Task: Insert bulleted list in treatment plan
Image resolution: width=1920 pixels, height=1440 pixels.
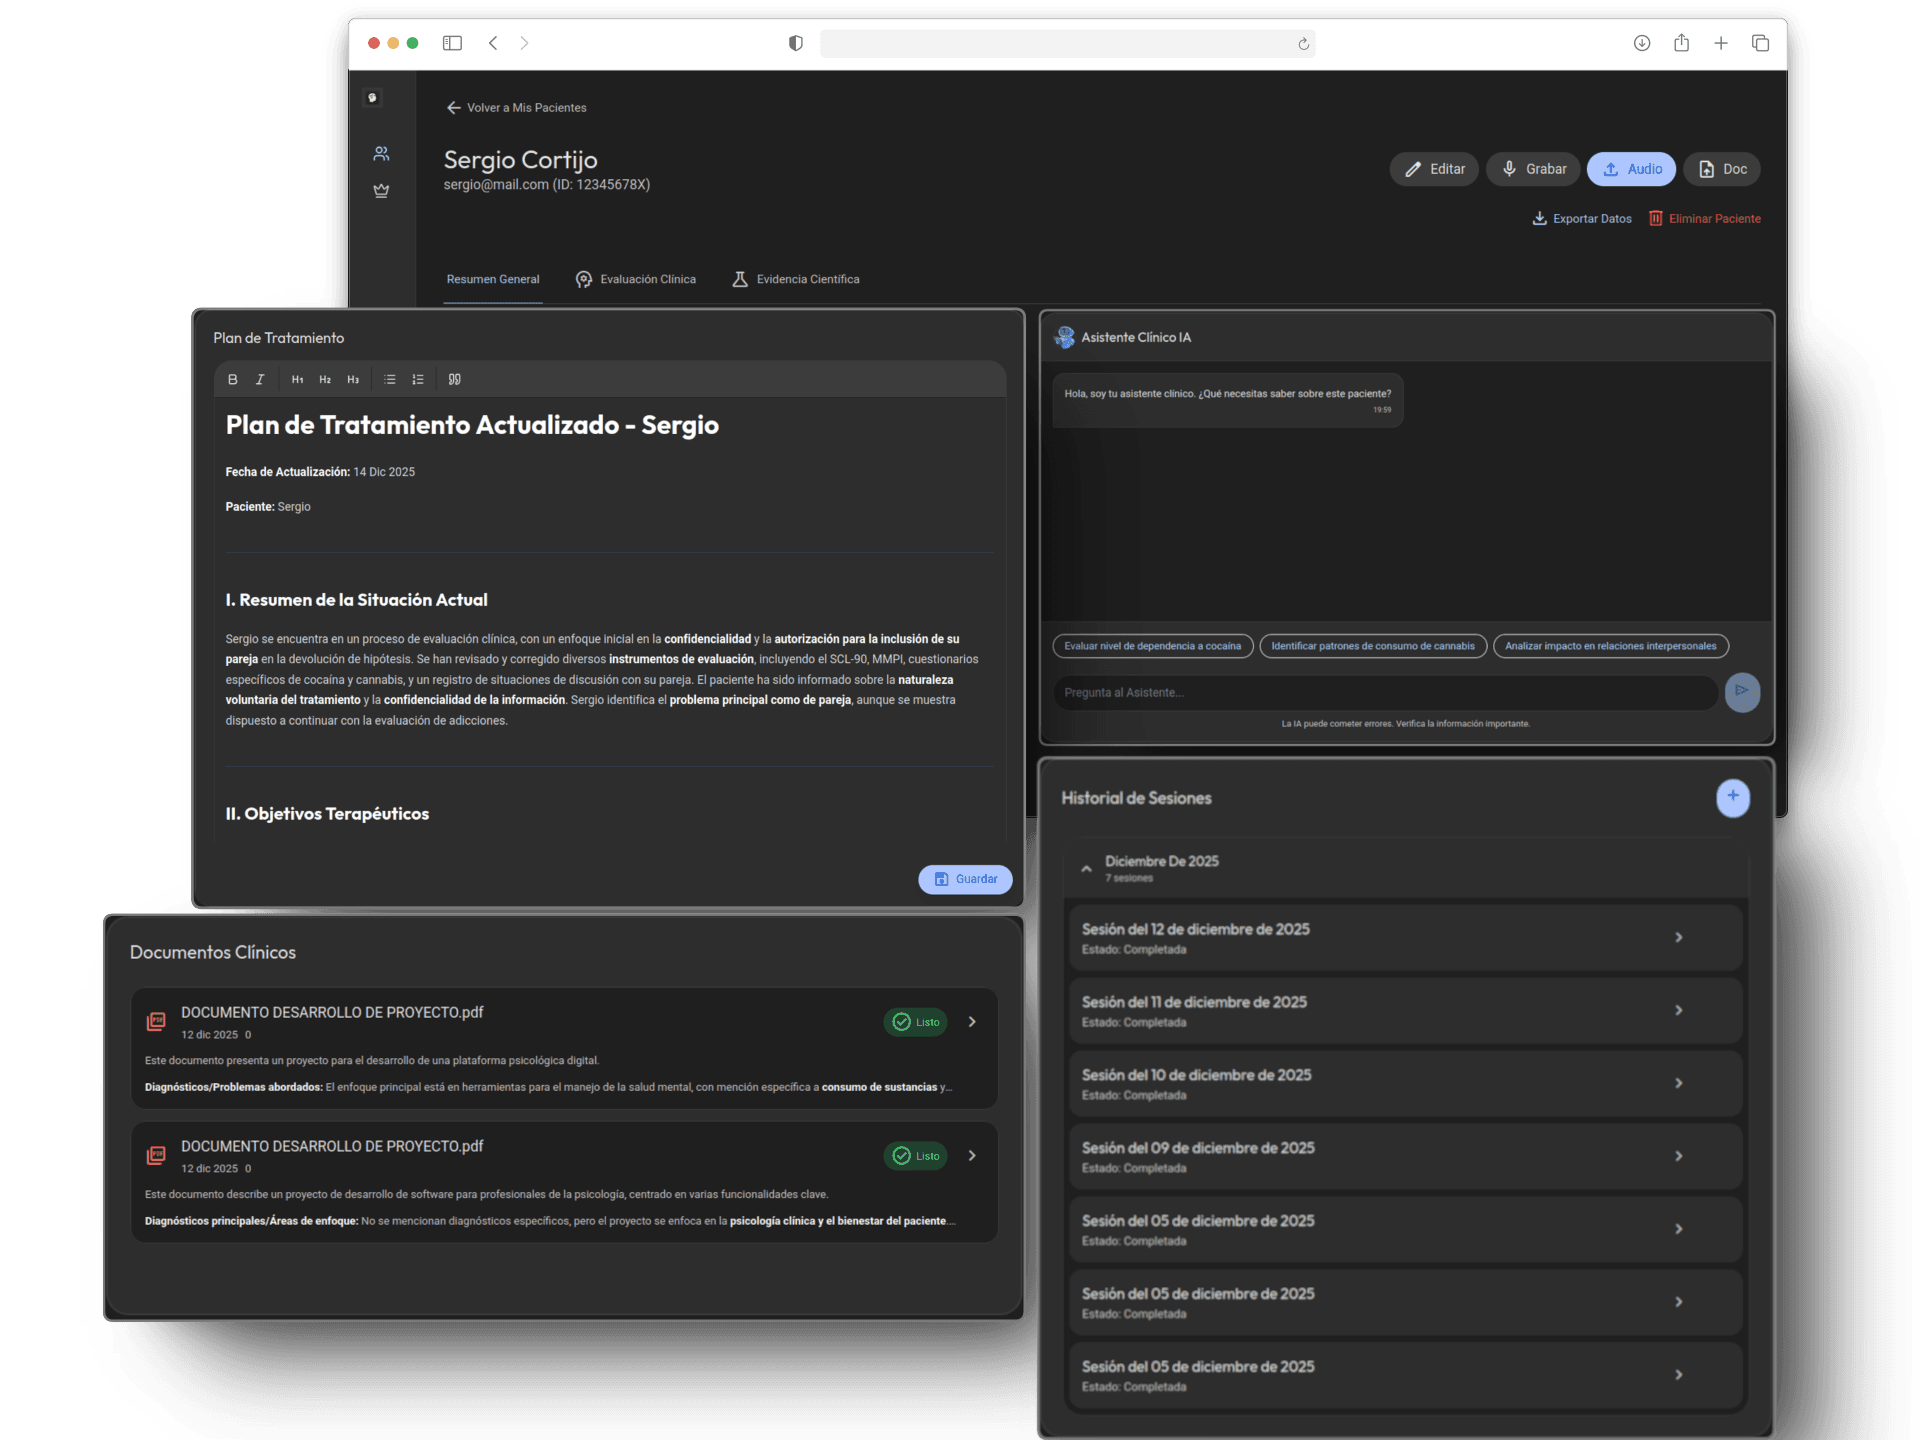Action: [x=390, y=380]
